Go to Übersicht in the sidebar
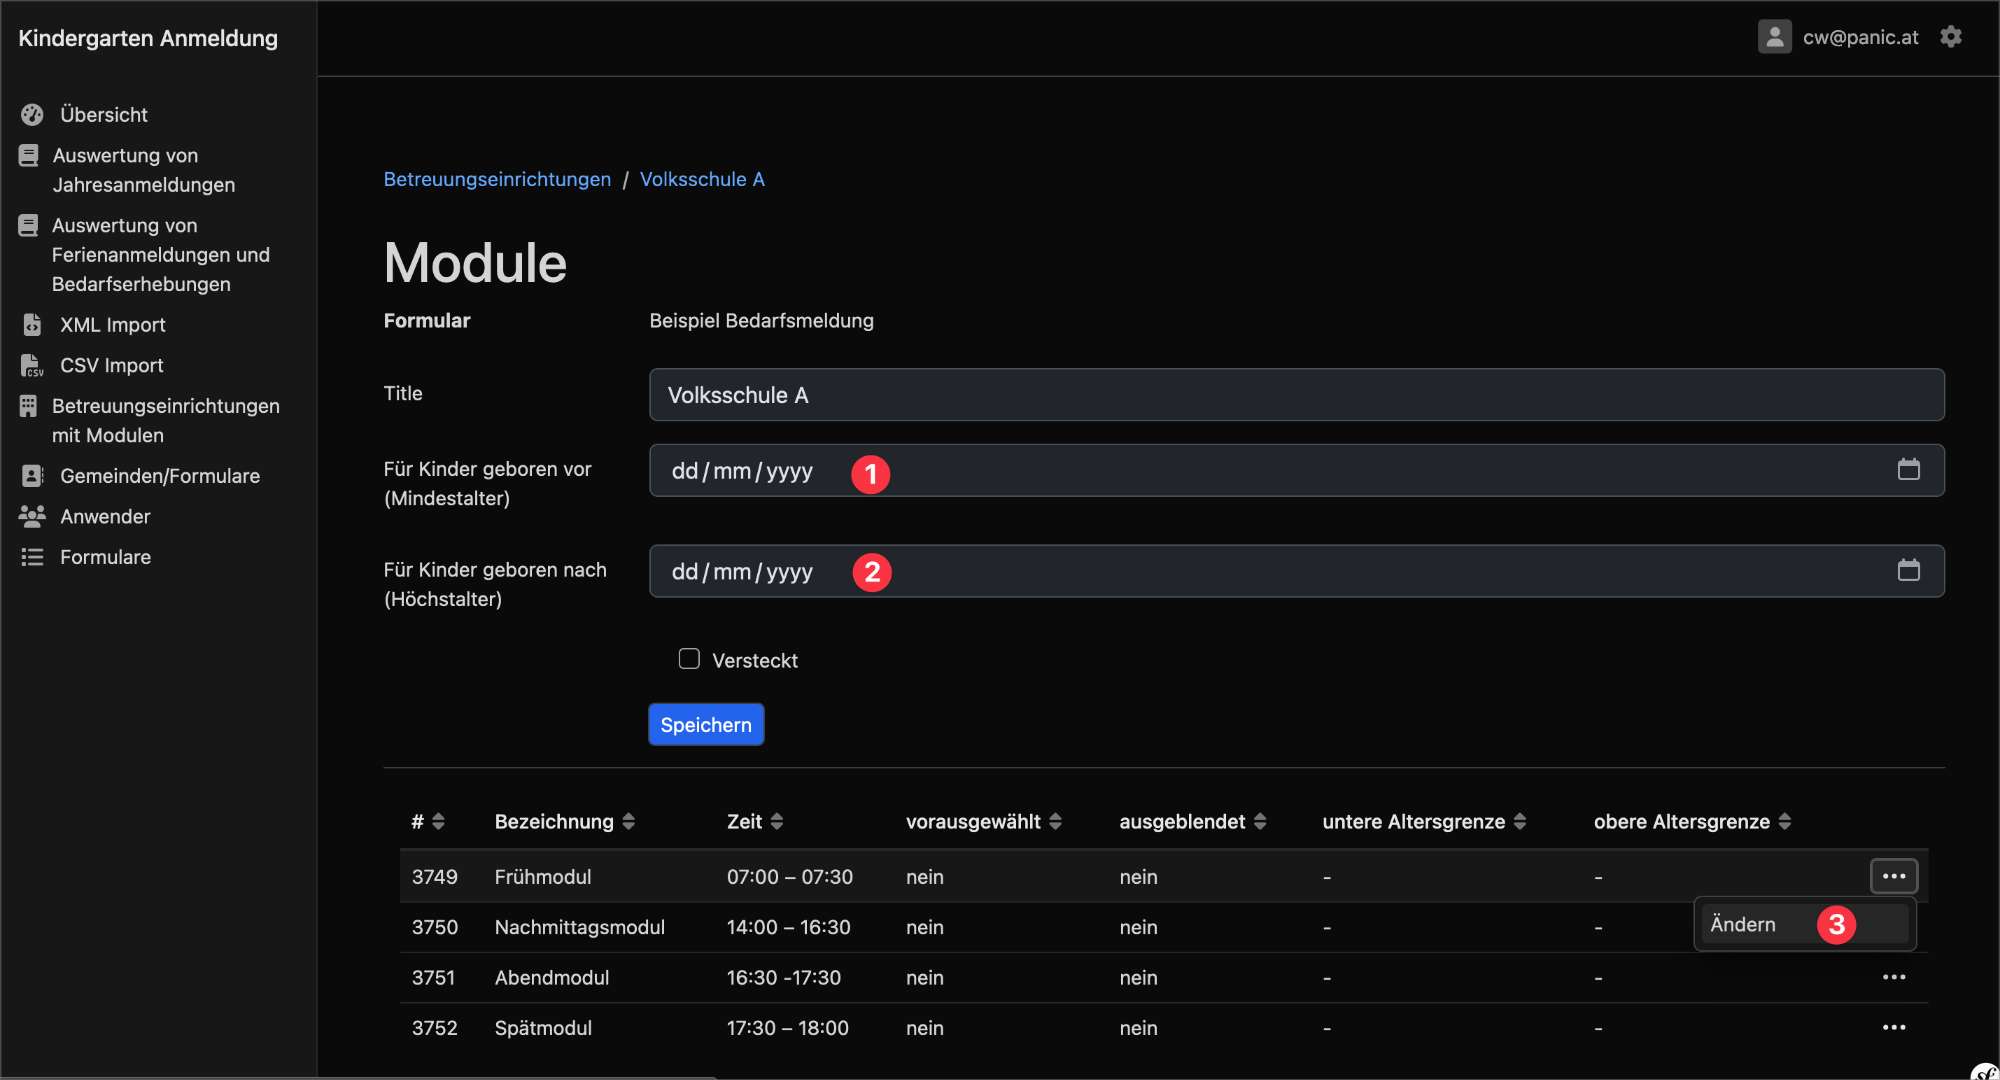Screen dimensions: 2000x1080 pos(104,115)
